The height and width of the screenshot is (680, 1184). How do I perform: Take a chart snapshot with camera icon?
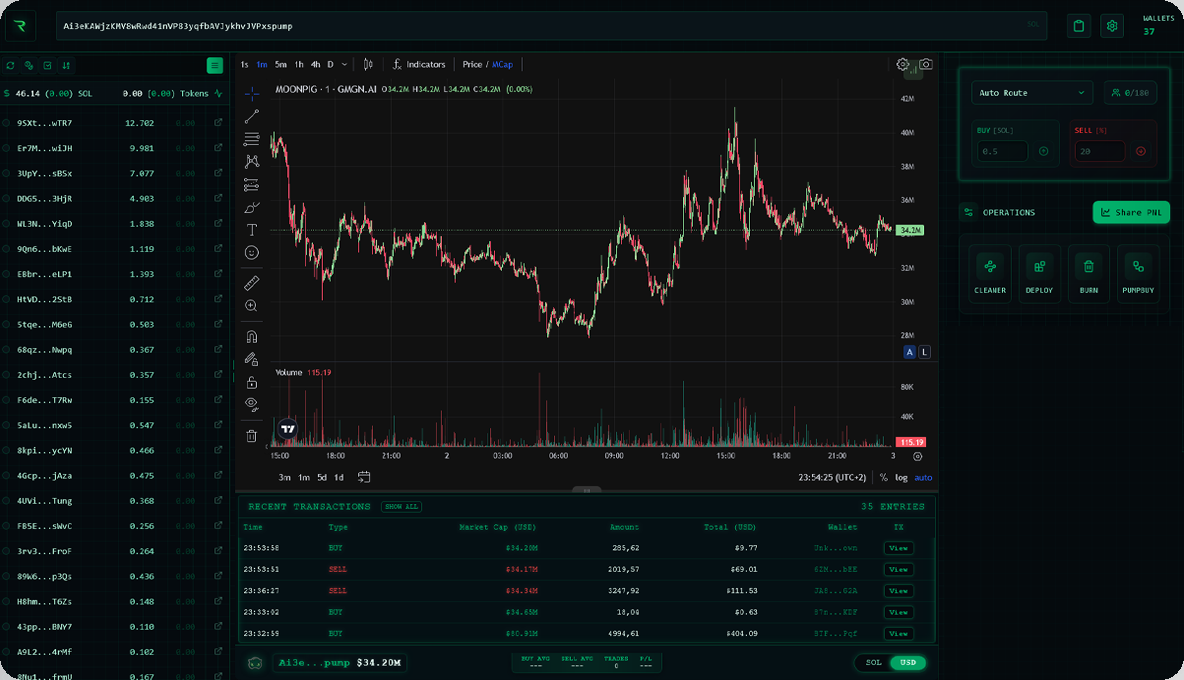926,64
